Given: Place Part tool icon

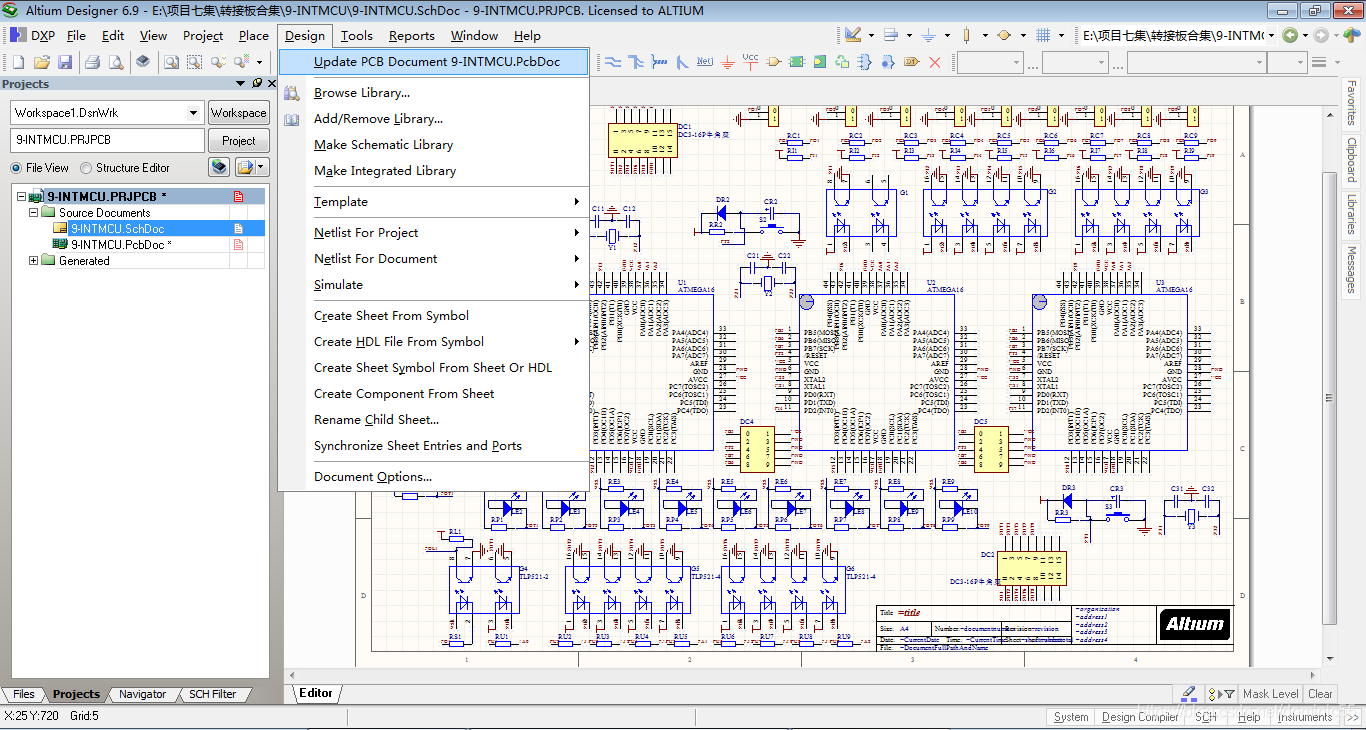Looking at the screenshot, I should click(x=774, y=62).
